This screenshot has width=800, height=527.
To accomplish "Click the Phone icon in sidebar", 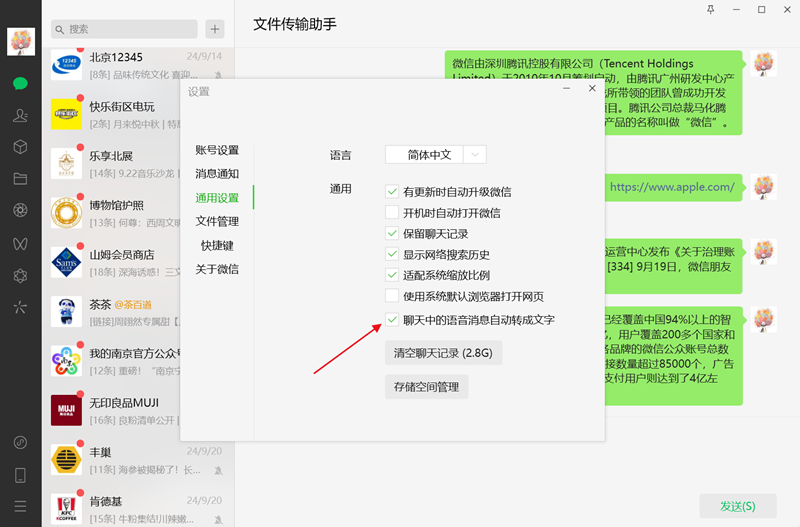I will pos(20,475).
